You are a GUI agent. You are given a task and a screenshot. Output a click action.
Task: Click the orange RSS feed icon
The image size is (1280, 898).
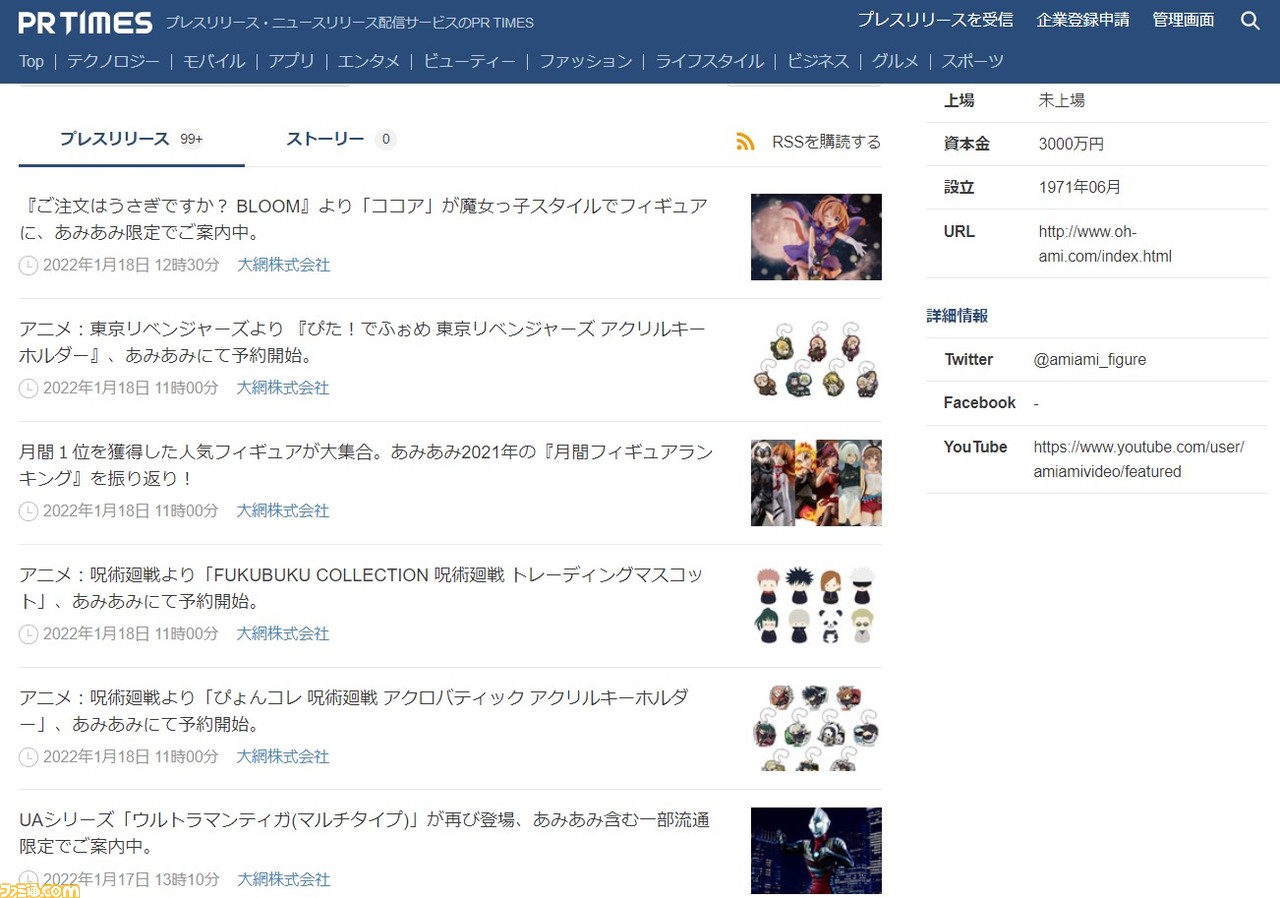745,142
